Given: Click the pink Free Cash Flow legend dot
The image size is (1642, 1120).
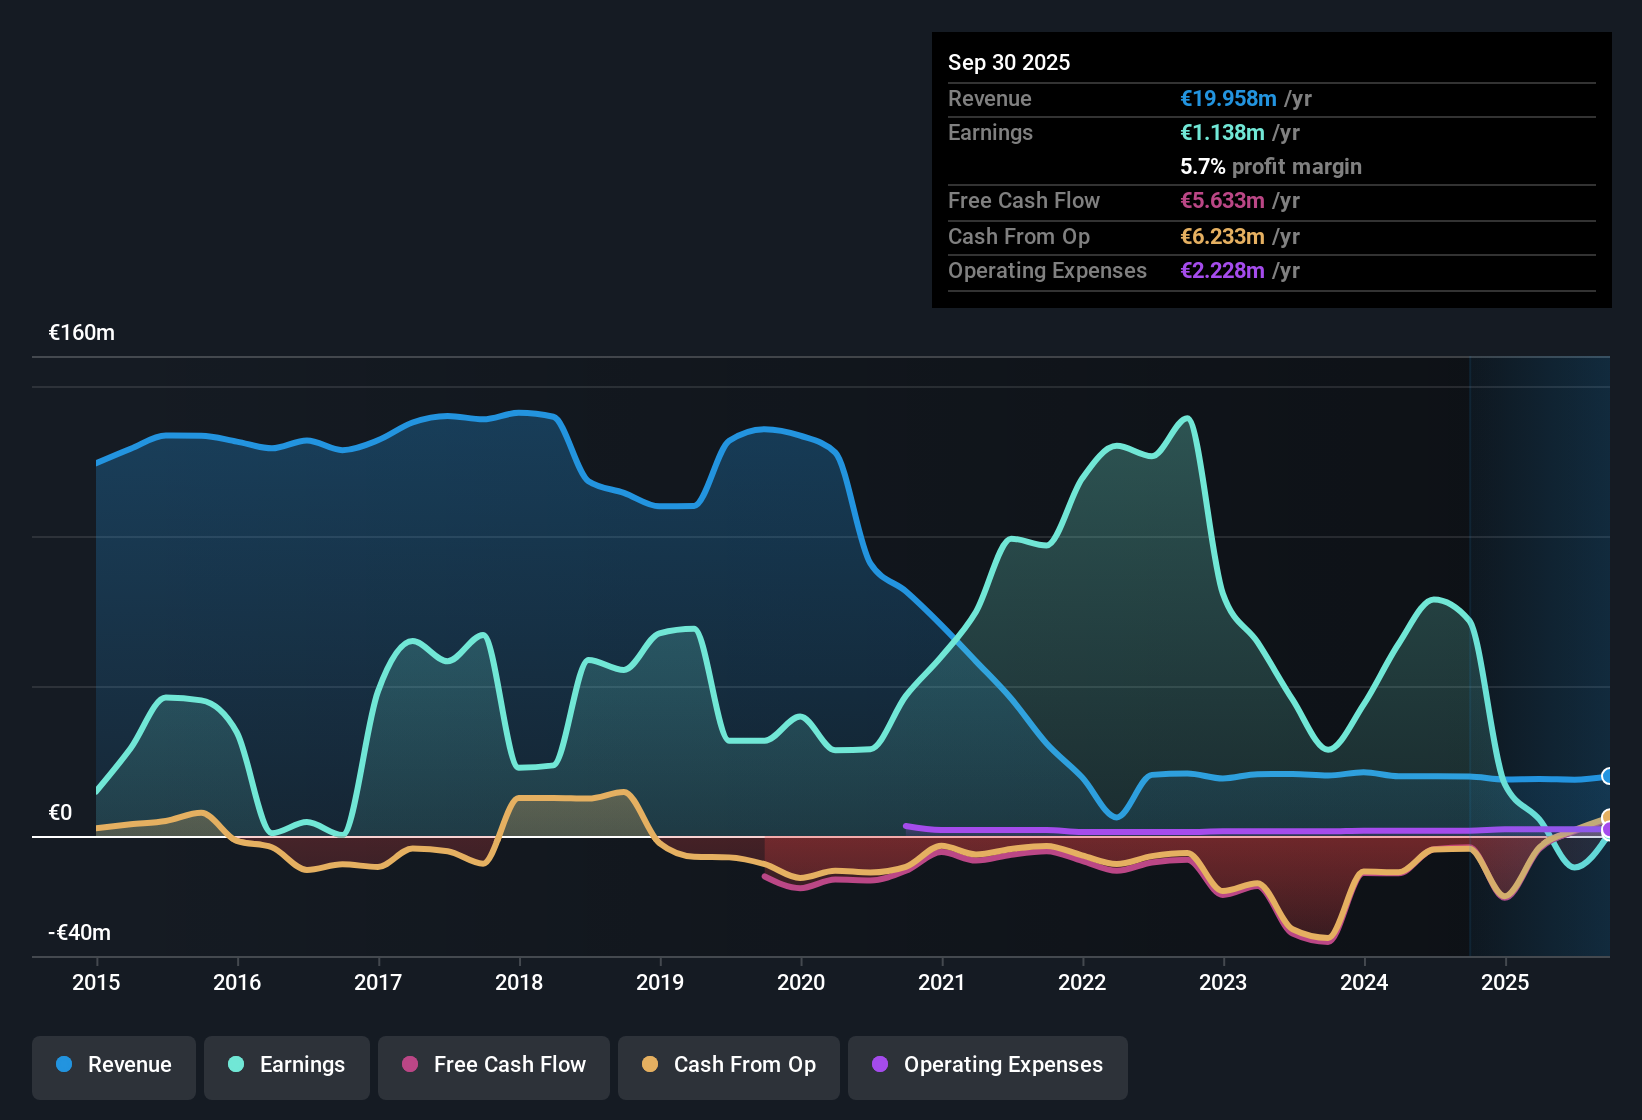Looking at the screenshot, I should [x=410, y=1064].
